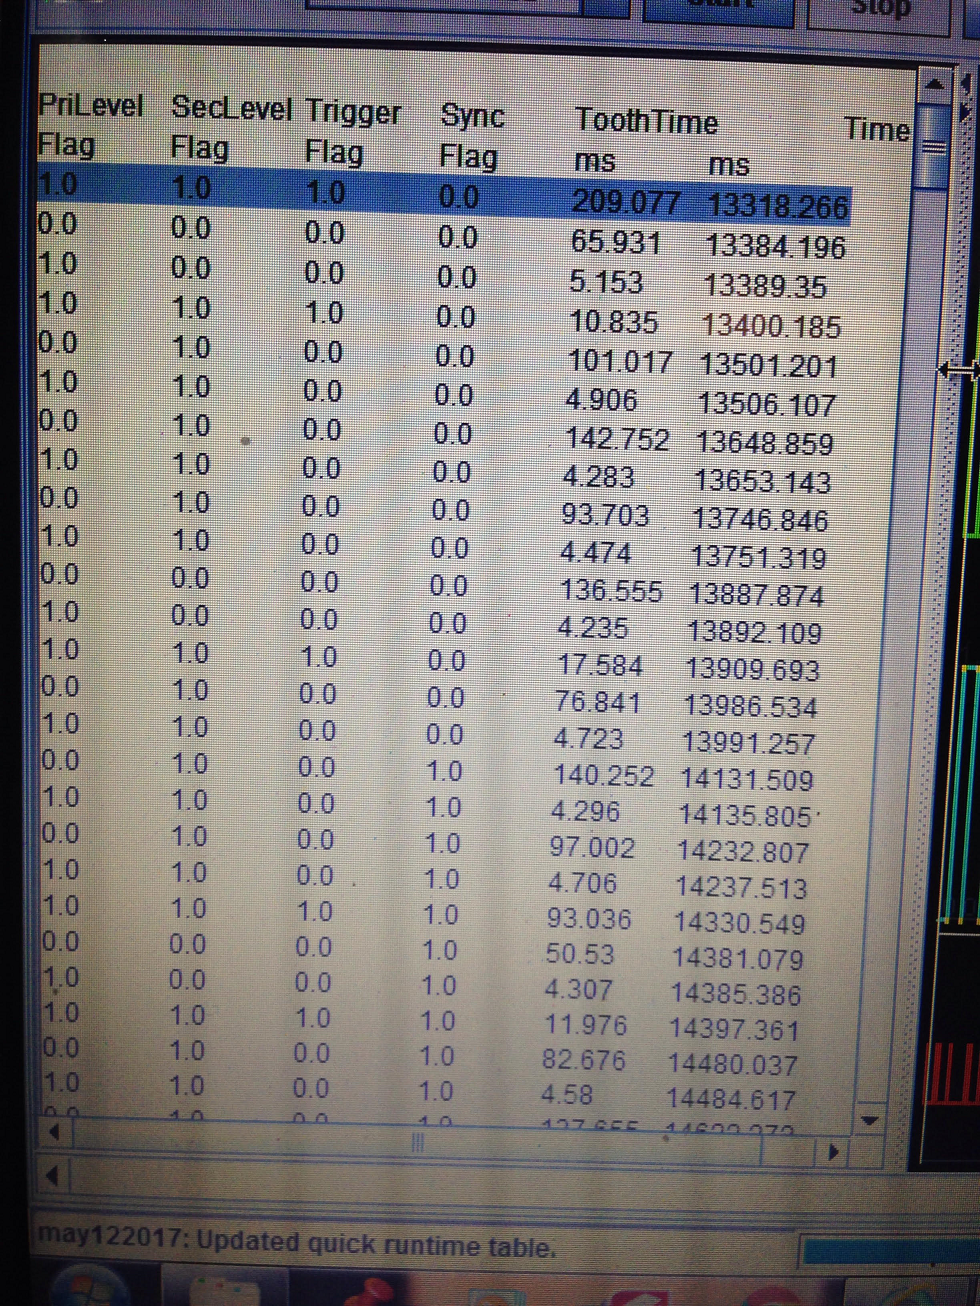Viewport: 980px width, 1306px height.
Task: Click the Time value 13318.266
Action: pyautogui.click(x=778, y=206)
